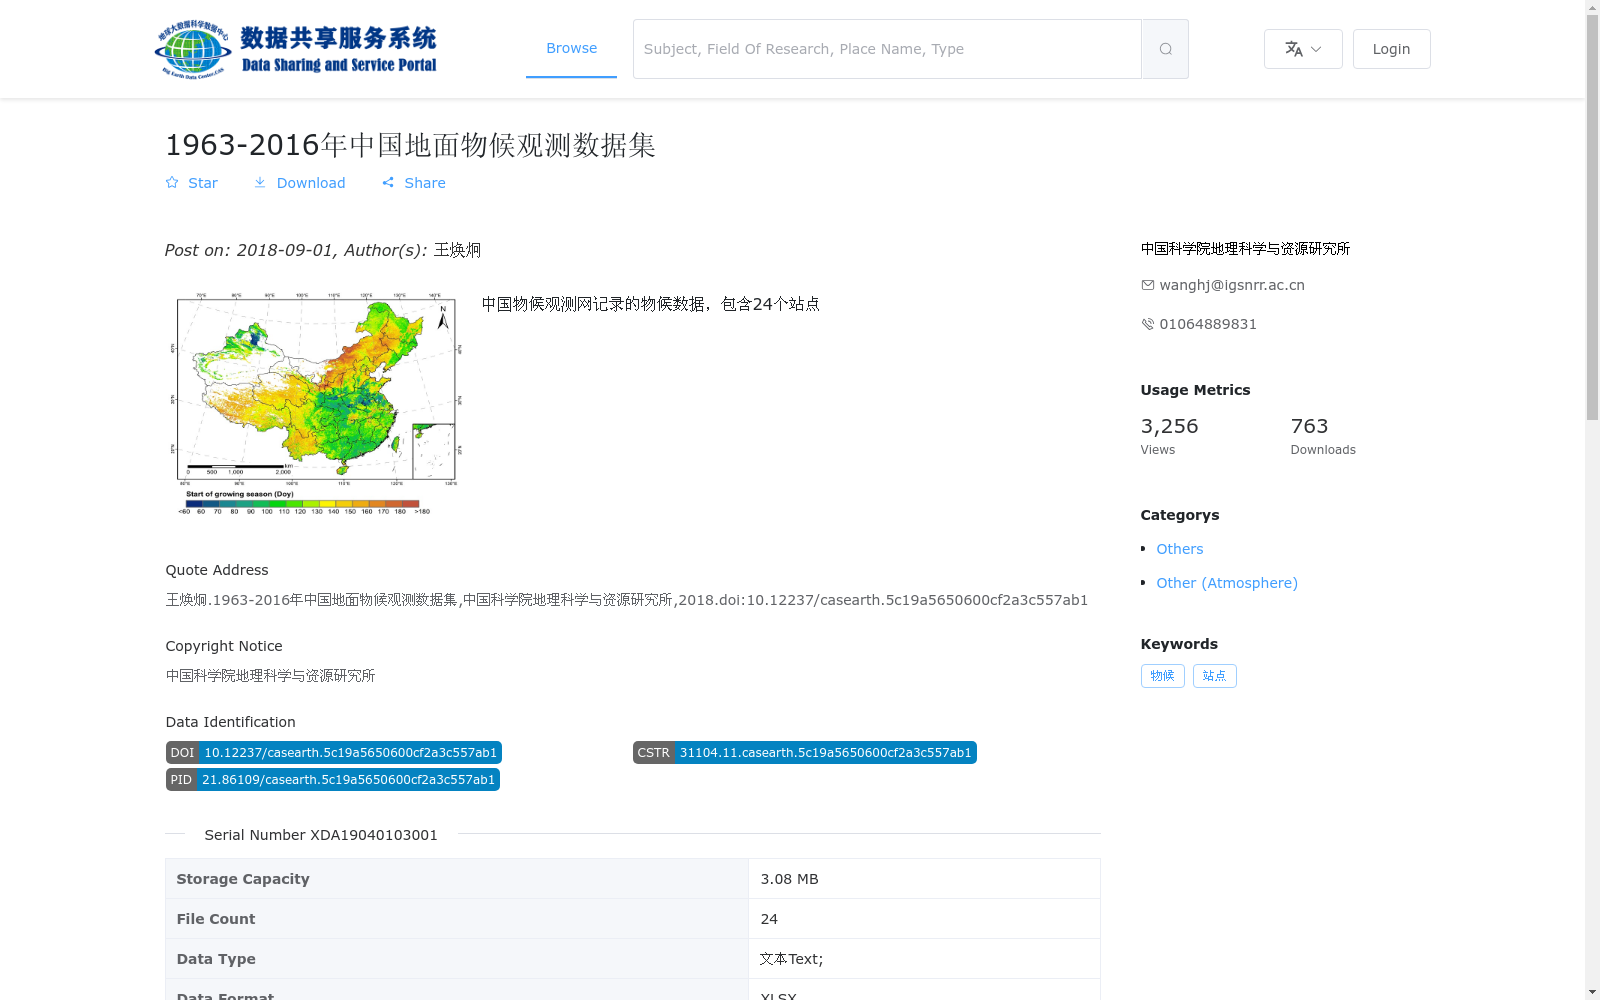
Task: Click the scrollbar down arrow
Action: 1592,992
